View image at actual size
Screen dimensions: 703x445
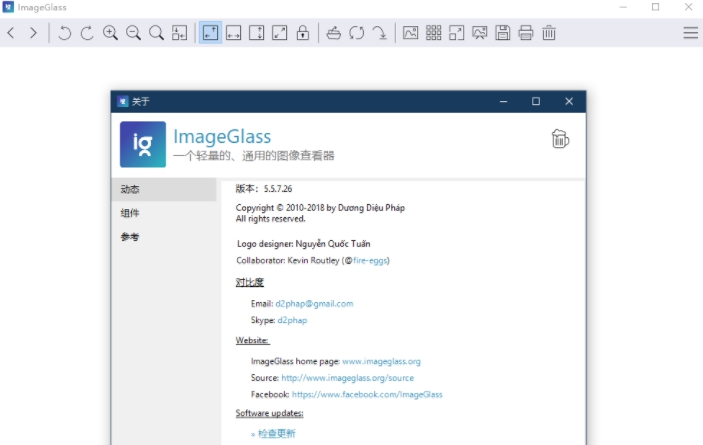point(156,33)
